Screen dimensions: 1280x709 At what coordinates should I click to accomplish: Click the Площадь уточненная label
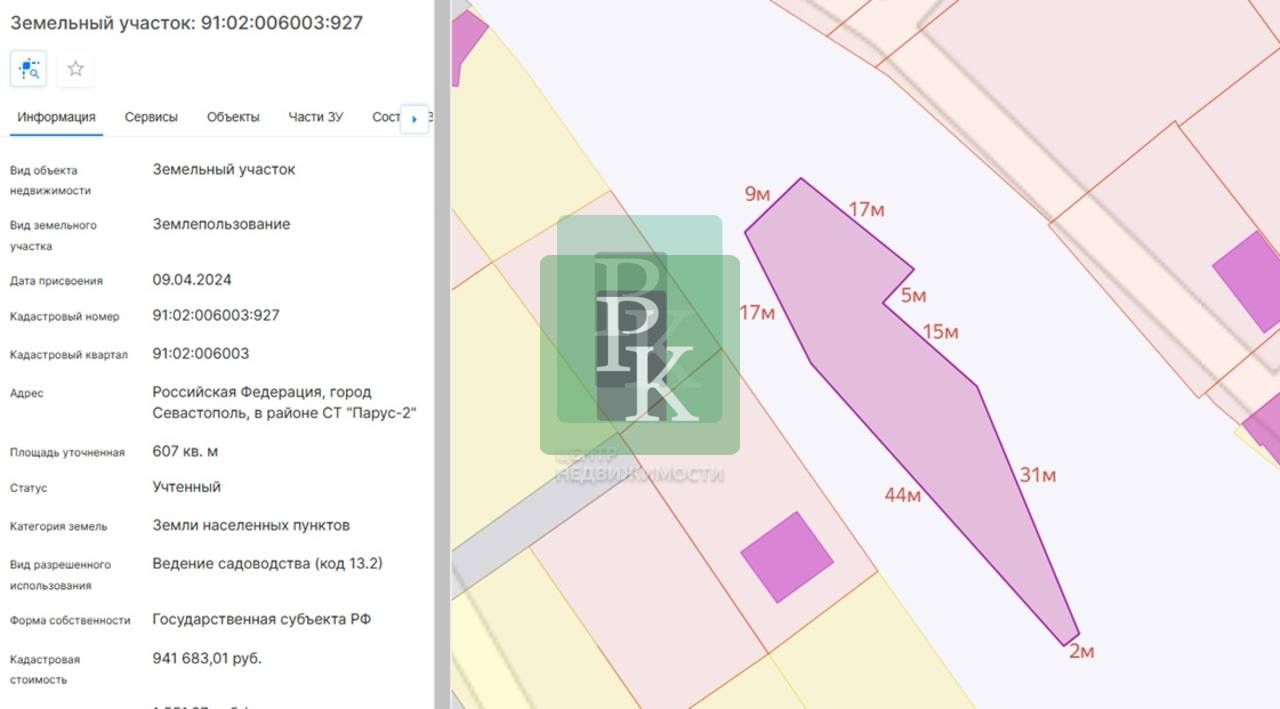67,452
